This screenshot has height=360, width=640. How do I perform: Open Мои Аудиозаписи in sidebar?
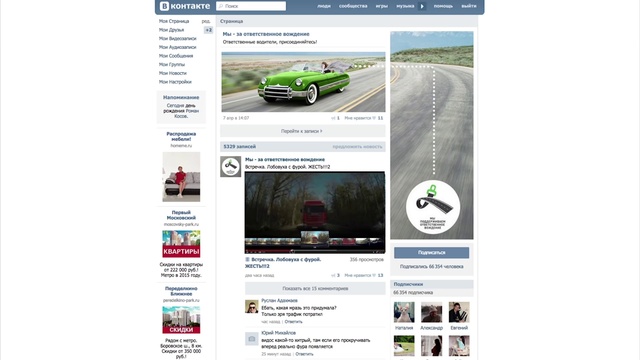178,47
